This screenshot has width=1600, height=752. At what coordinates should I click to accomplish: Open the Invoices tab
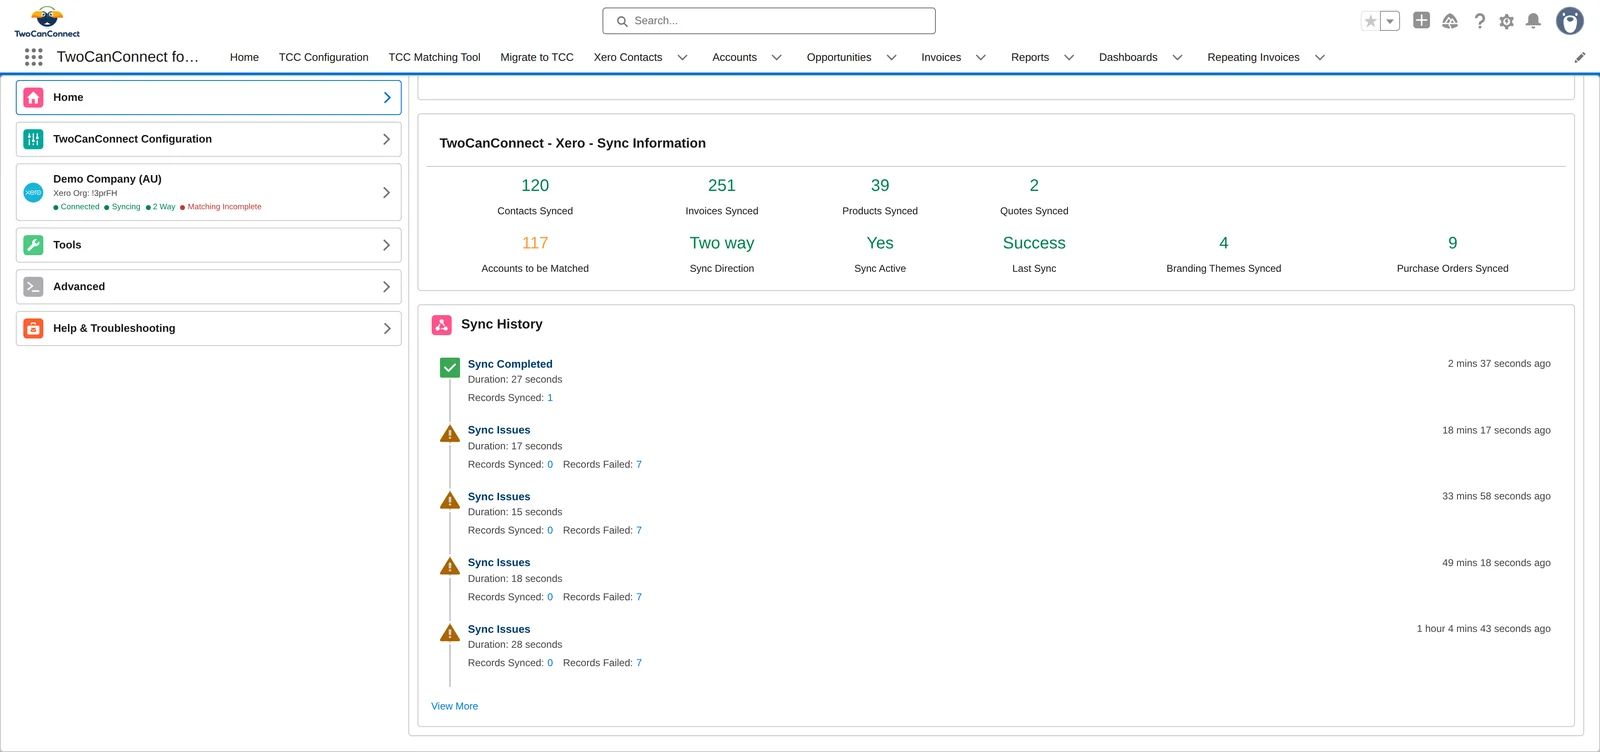click(941, 57)
